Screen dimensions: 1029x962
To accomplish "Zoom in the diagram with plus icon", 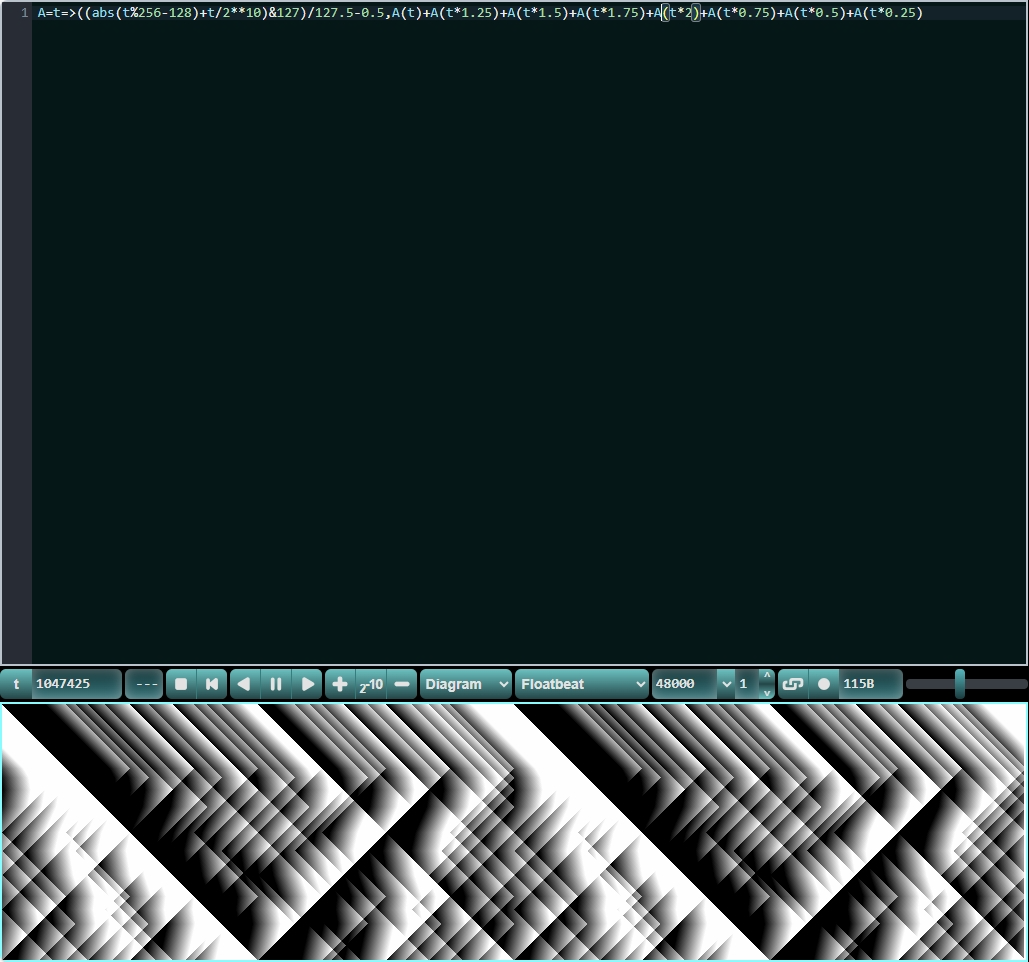I will (x=340, y=684).
